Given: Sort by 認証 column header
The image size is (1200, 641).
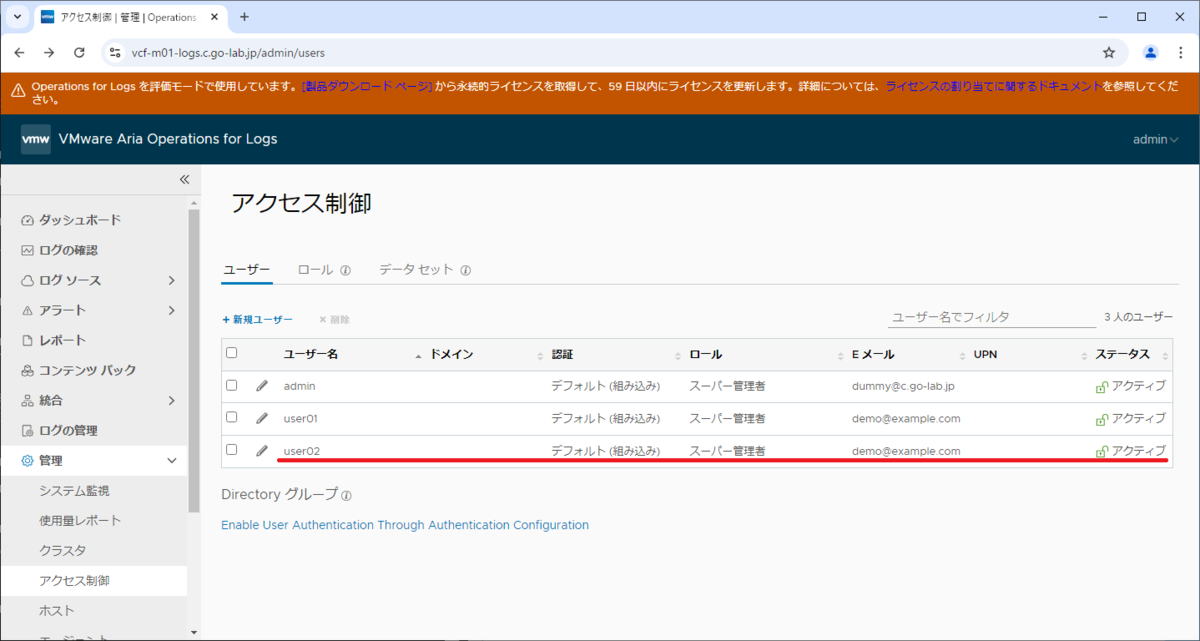Looking at the screenshot, I should coord(562,354).
